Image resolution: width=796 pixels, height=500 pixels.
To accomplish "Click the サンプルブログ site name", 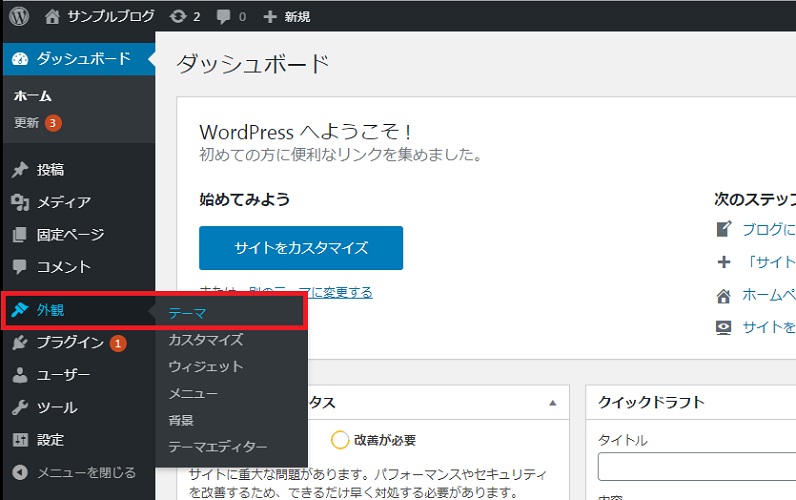I will (111, 17).
